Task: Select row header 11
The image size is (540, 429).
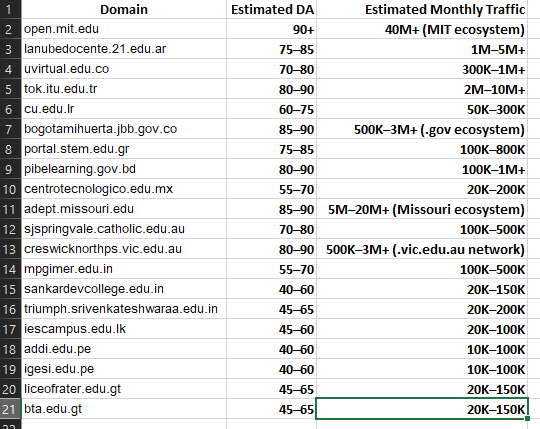Action: 10,209
